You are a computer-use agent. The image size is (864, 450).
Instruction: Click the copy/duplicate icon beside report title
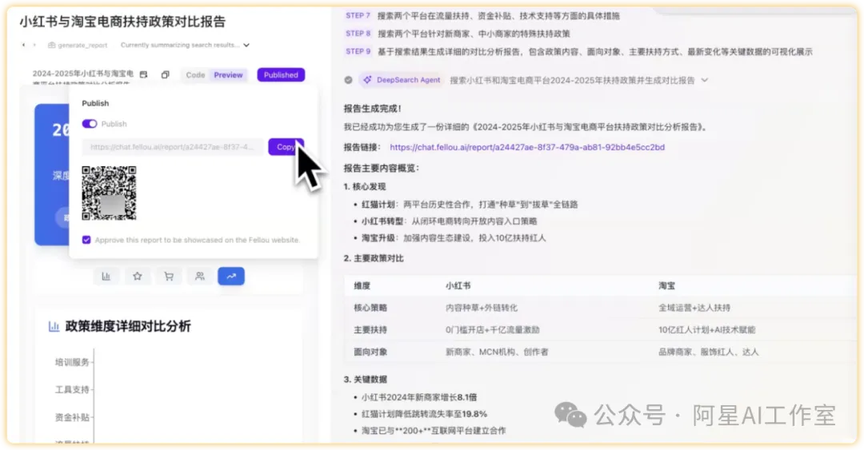pyautogui.click(x=165, y=75)
